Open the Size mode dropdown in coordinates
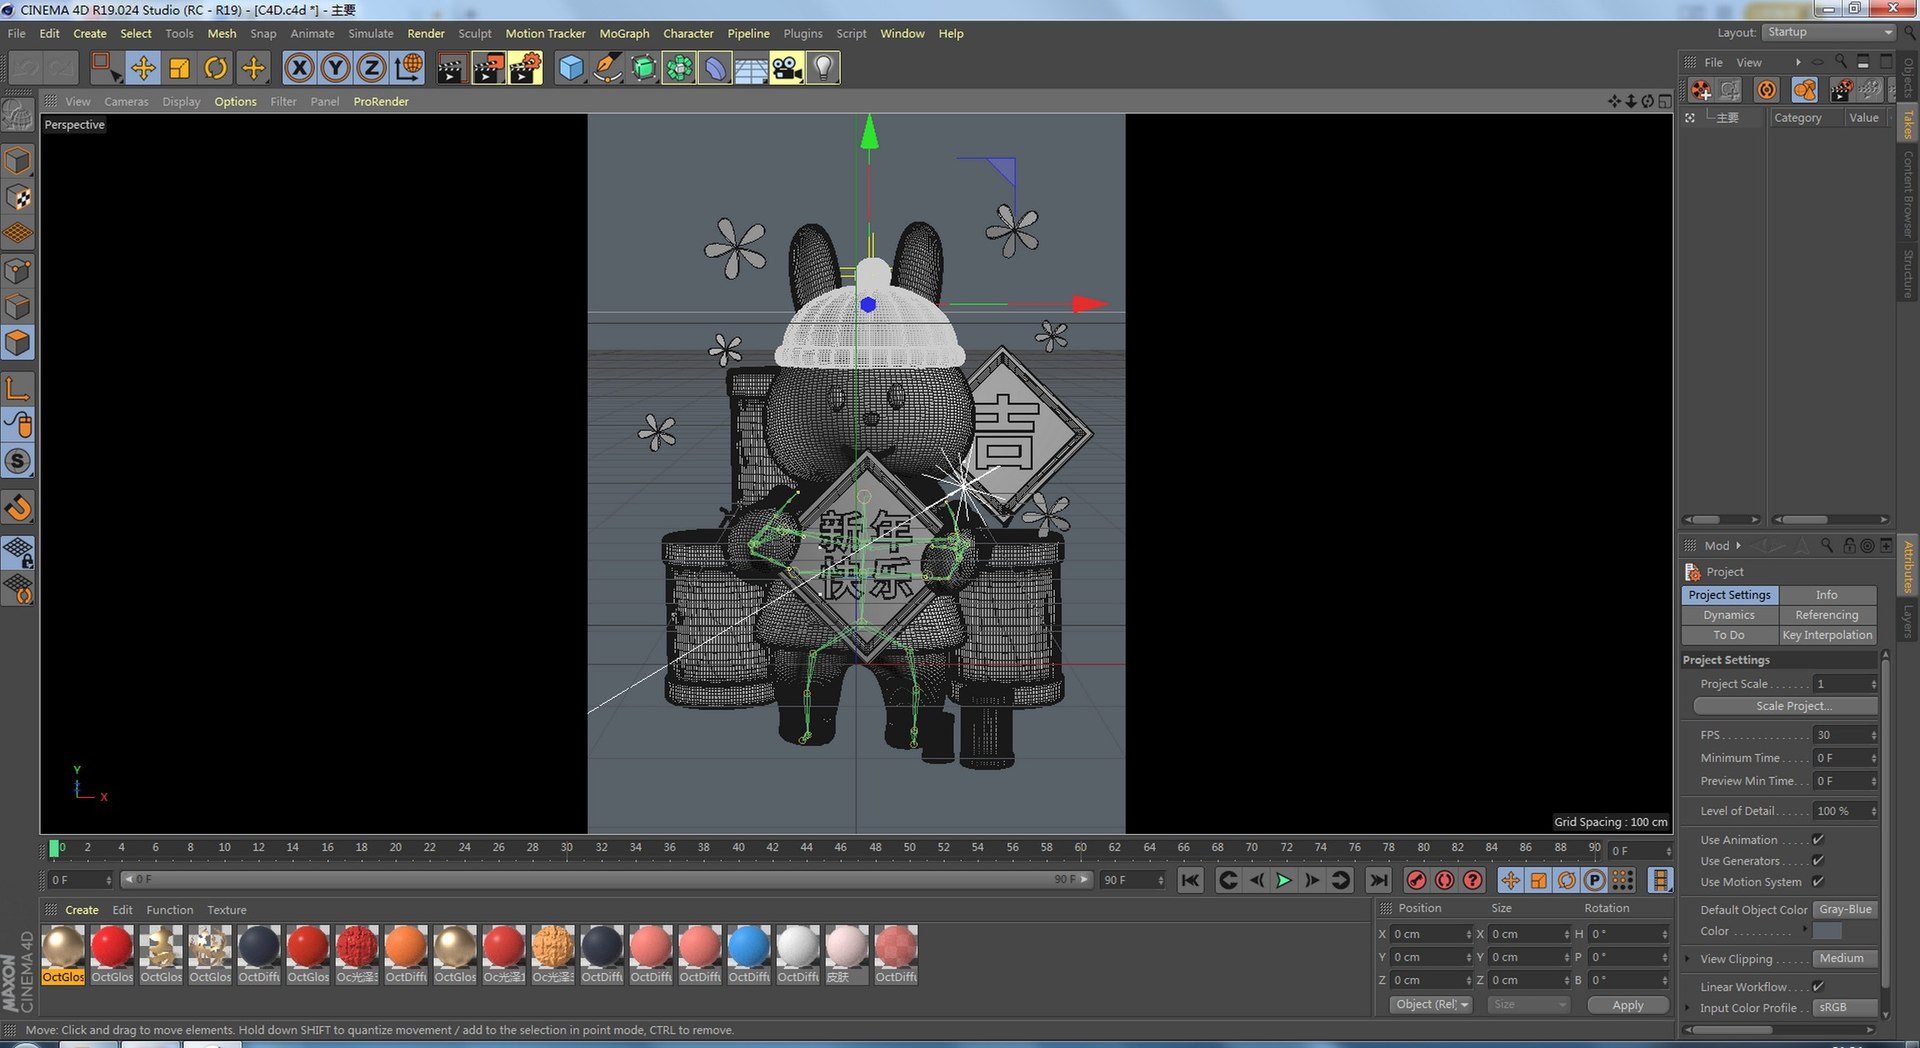 (x=1528, y=1005)
